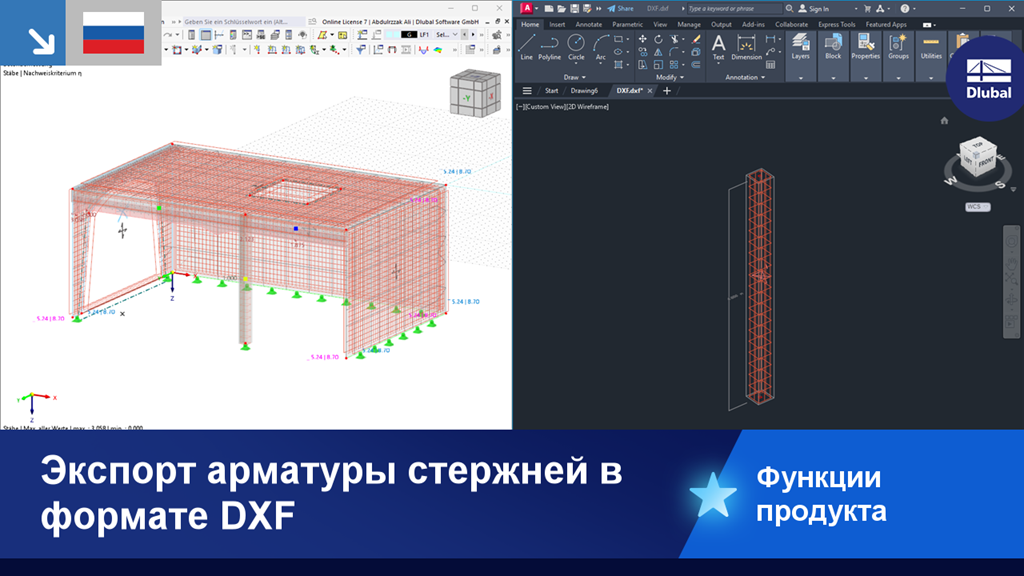
Task: Click the Mirror tool in Modify panel
Action: click(658, 52)
